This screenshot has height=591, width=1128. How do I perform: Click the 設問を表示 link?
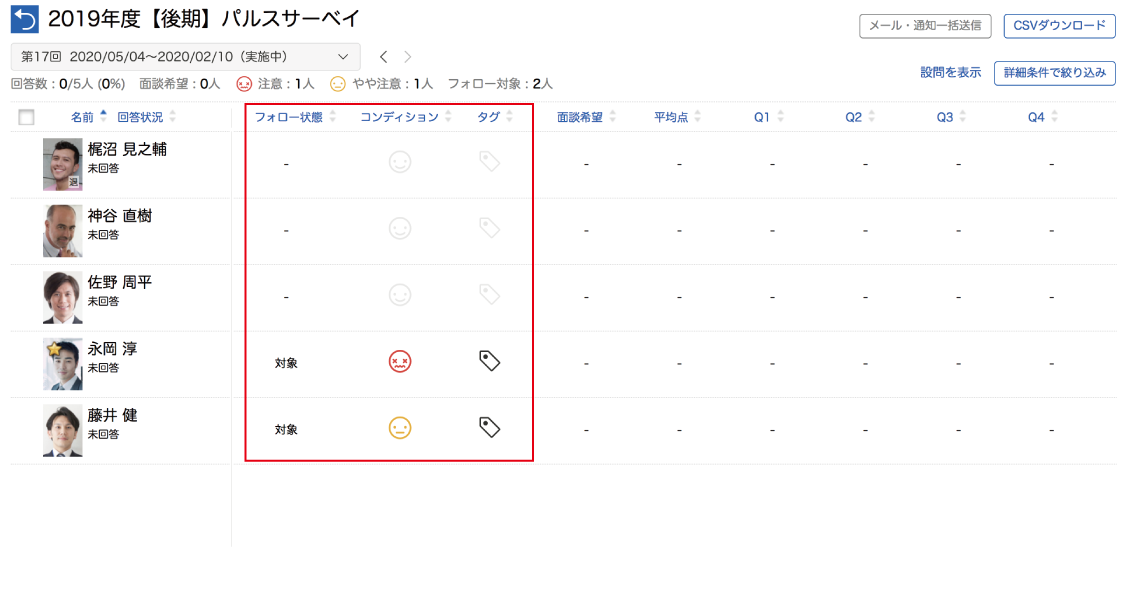pyautogui.click(x=951, y=73)
